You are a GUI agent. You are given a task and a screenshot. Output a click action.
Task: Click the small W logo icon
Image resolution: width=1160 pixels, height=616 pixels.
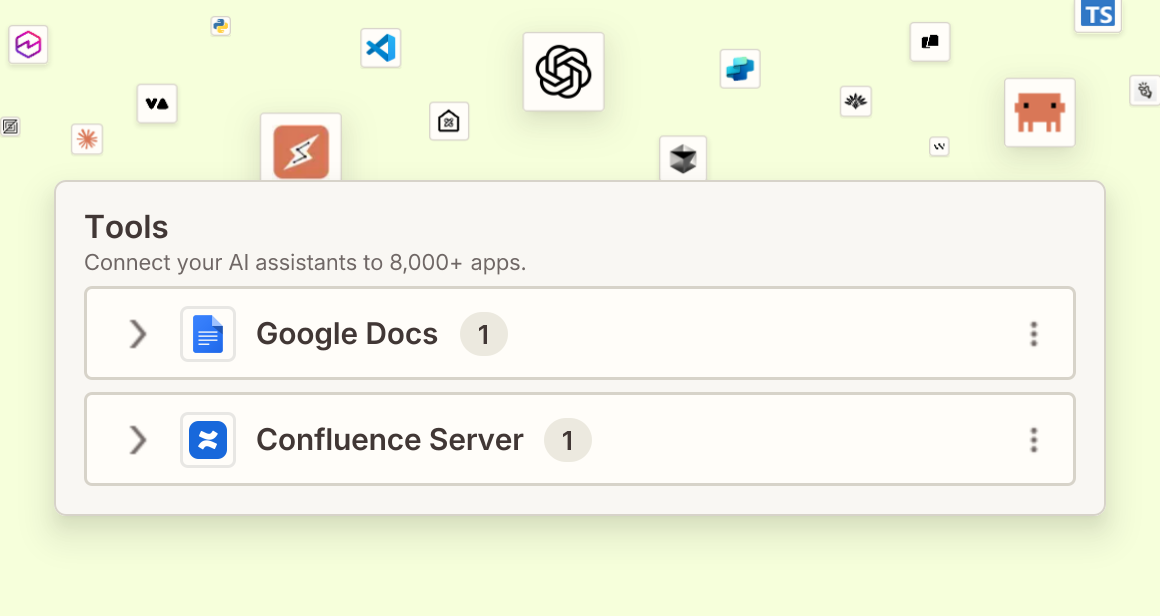coord(939,146)
